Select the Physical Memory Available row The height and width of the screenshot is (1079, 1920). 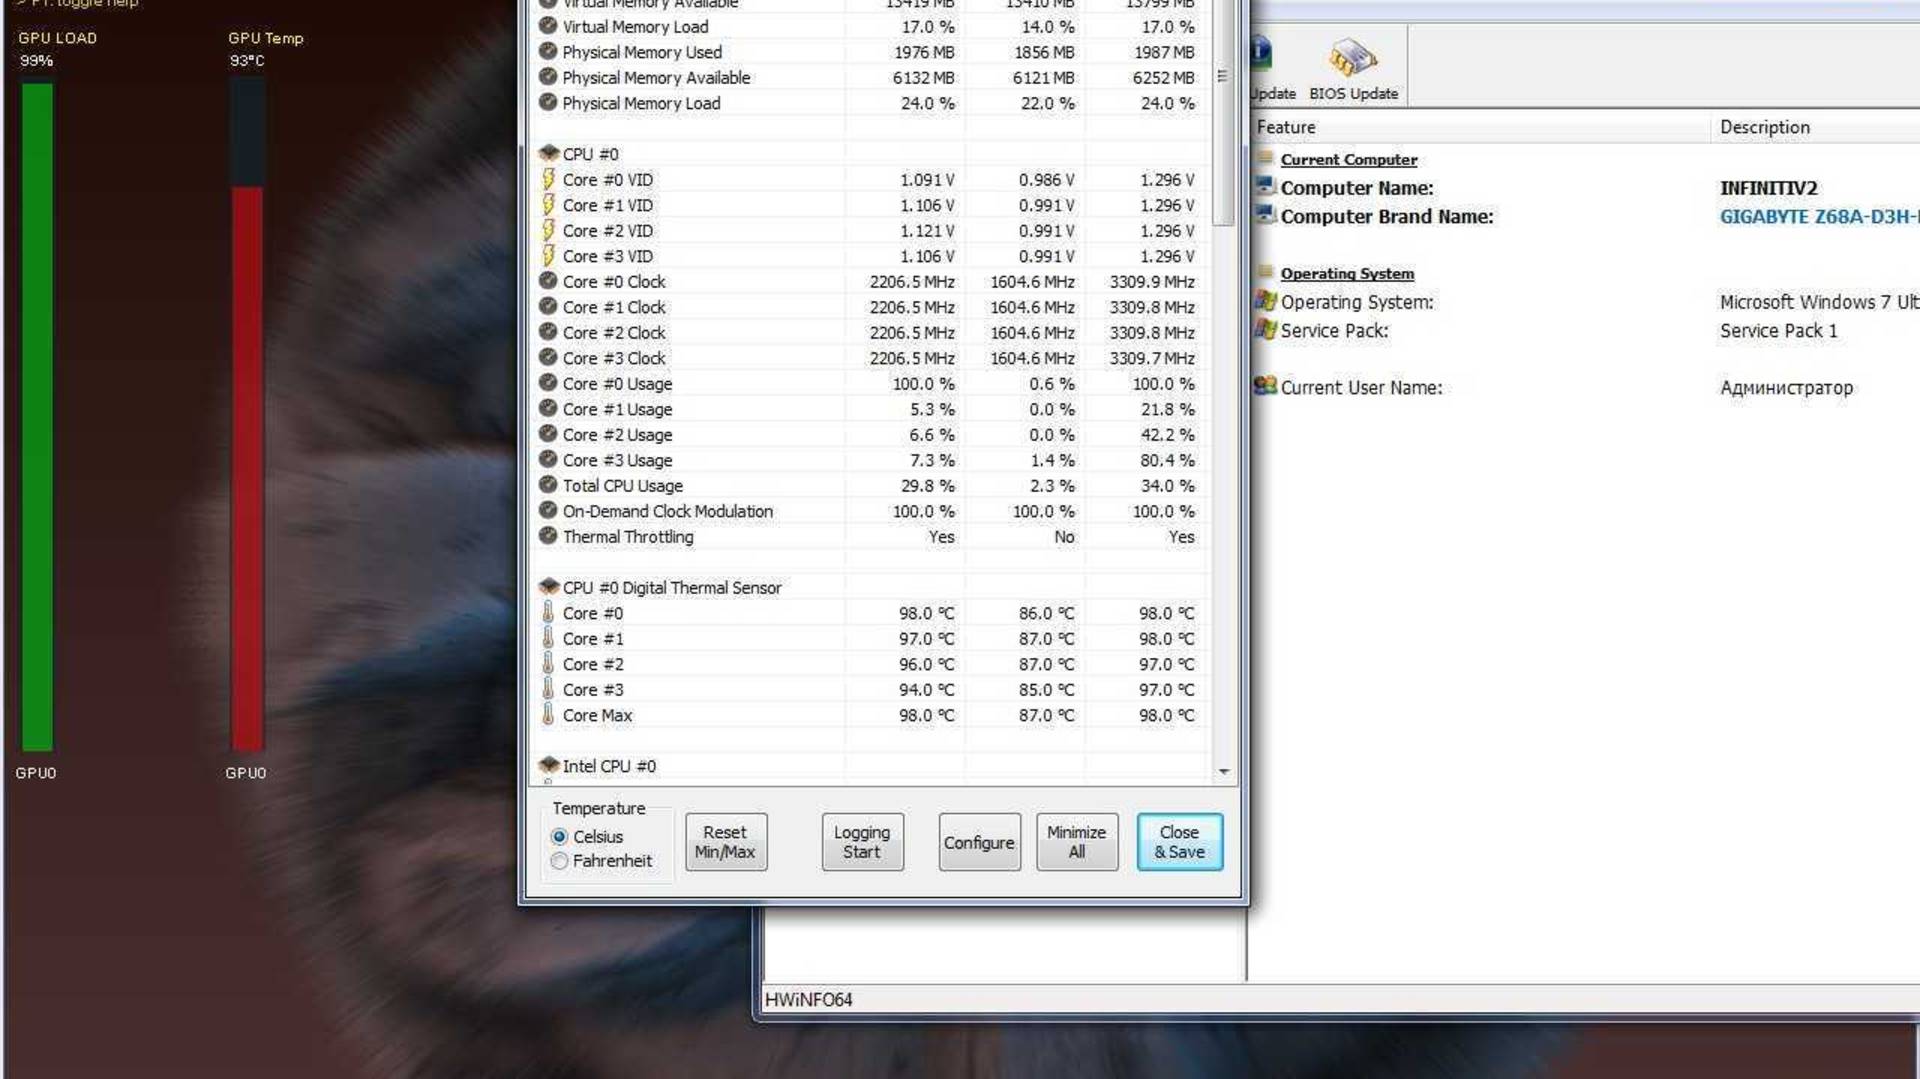[870, 78]
